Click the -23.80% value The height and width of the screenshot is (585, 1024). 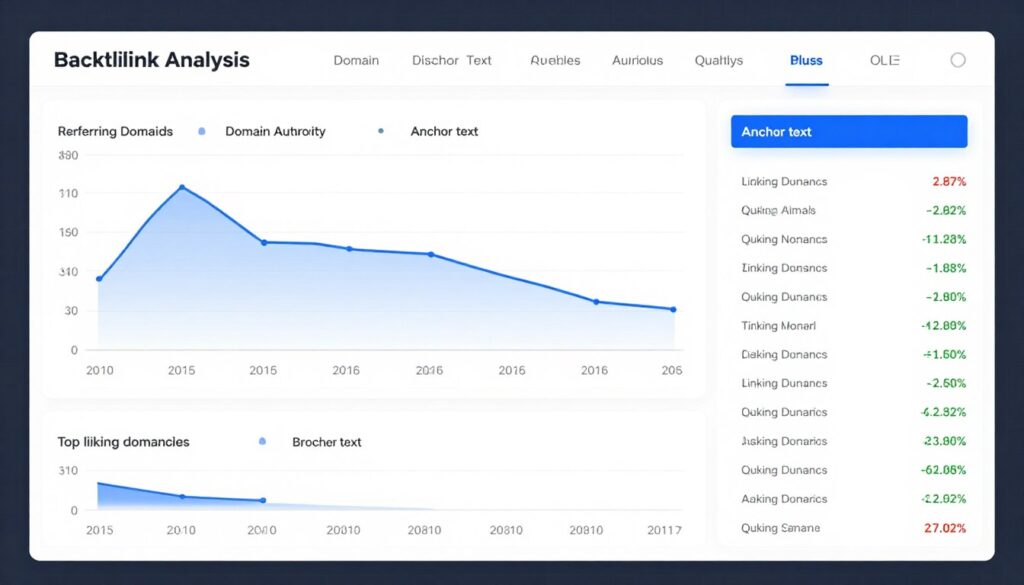point(944,441)
